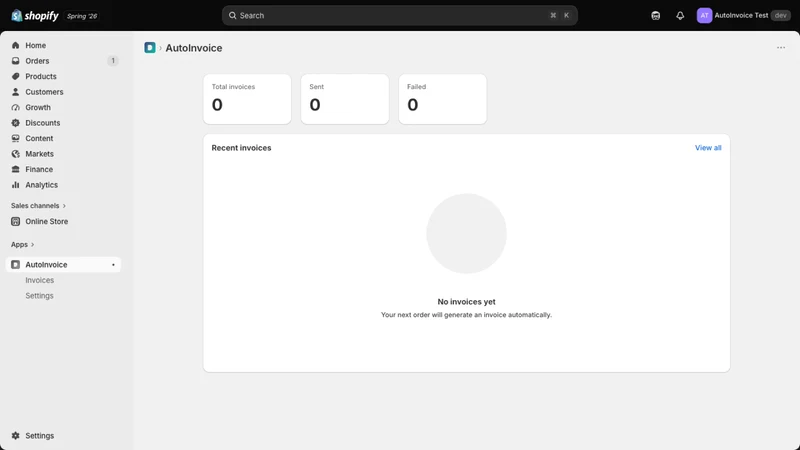
Task: Click the Spring '26 edition badge
Action: pyautogui.click(x=82, y=16)
